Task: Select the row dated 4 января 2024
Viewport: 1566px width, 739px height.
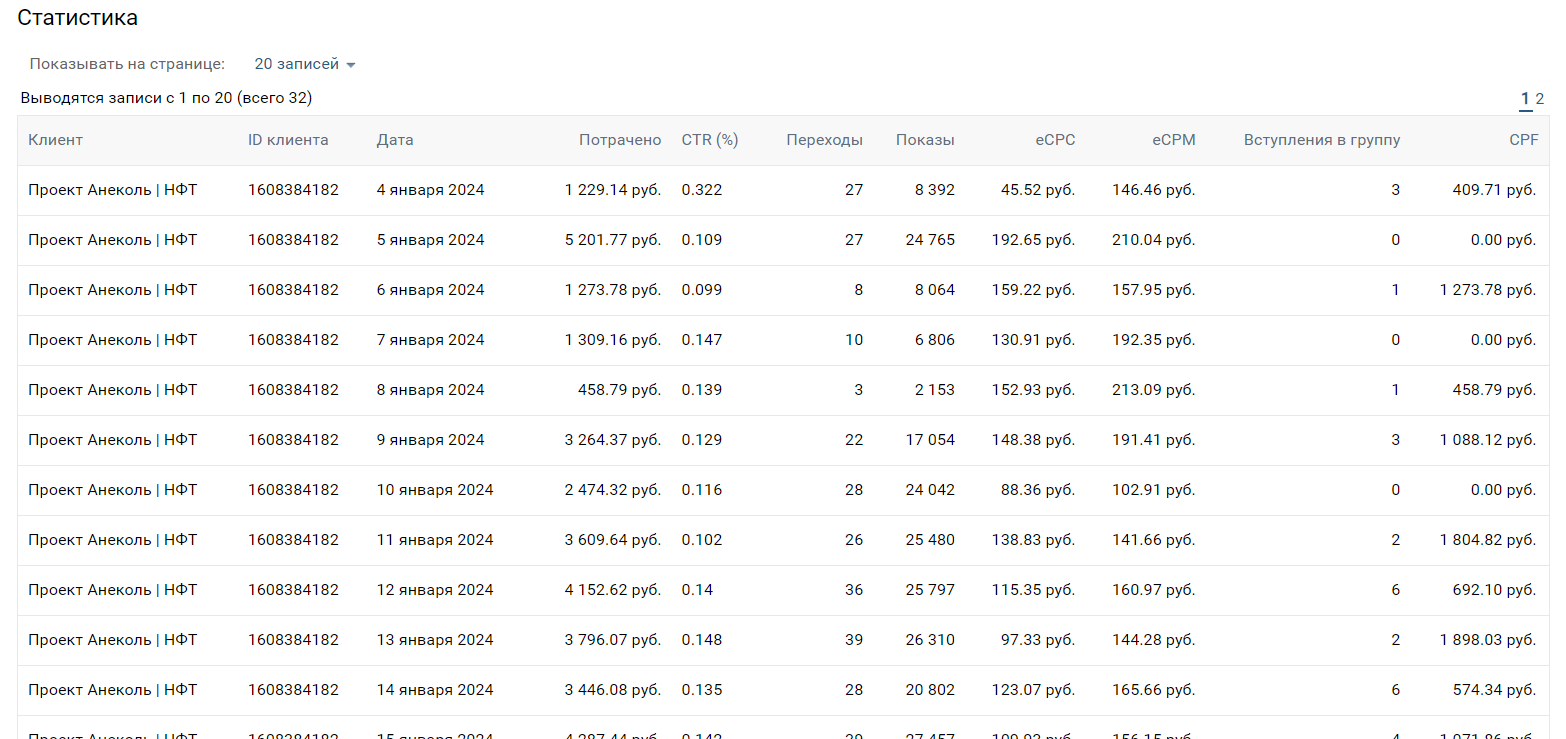Action: point(430,190)
